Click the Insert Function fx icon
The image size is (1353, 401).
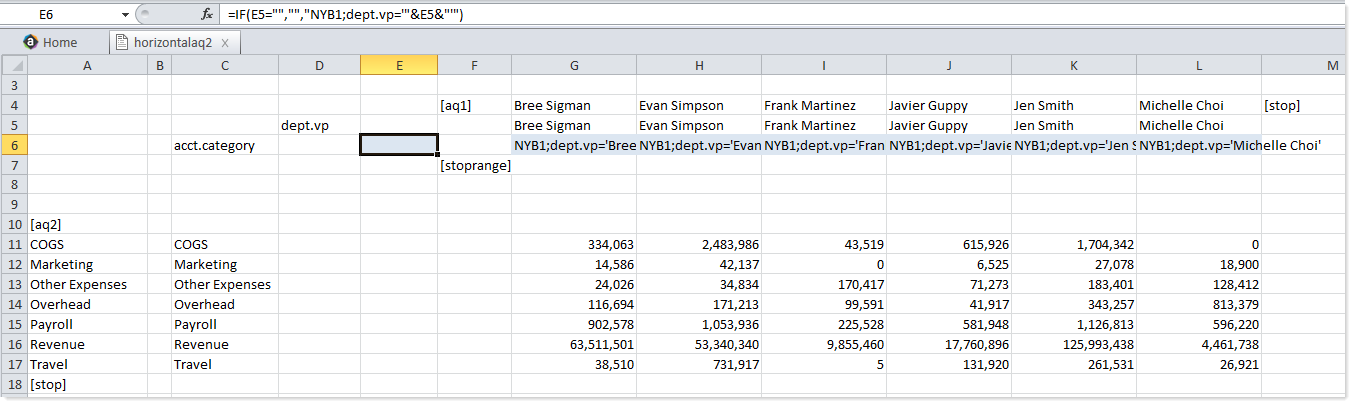point(206,15)
